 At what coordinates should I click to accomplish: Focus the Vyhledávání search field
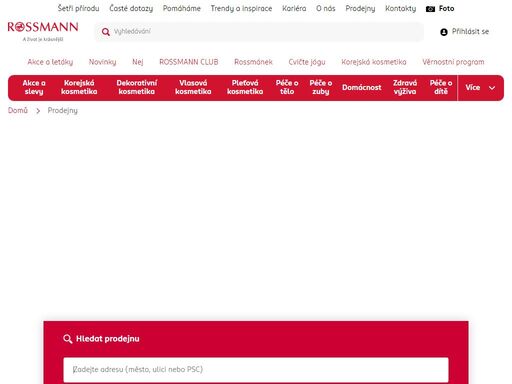click(x=259, y=32)
